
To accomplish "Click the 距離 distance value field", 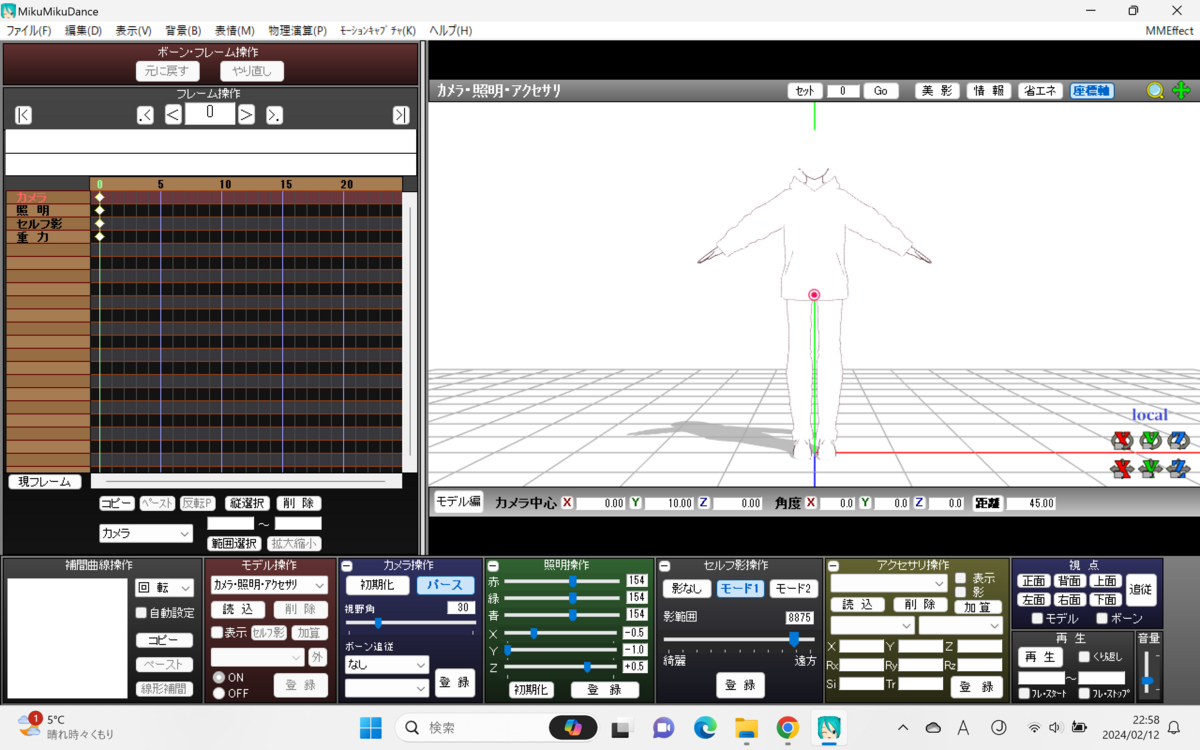I will point(1031,503).
